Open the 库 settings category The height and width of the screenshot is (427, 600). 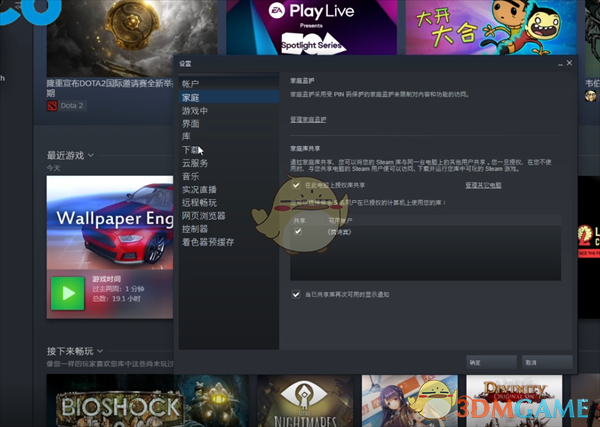pos(229,136)
